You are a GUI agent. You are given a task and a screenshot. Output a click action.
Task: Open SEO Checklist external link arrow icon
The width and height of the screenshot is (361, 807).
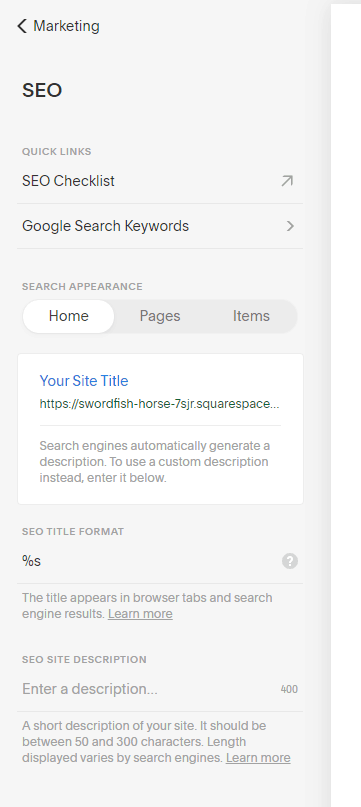point(287,181)
